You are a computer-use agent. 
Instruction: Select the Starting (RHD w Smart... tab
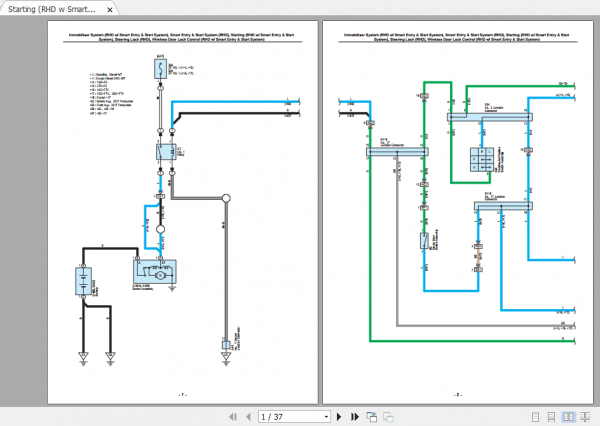click(x=52, y=10)
